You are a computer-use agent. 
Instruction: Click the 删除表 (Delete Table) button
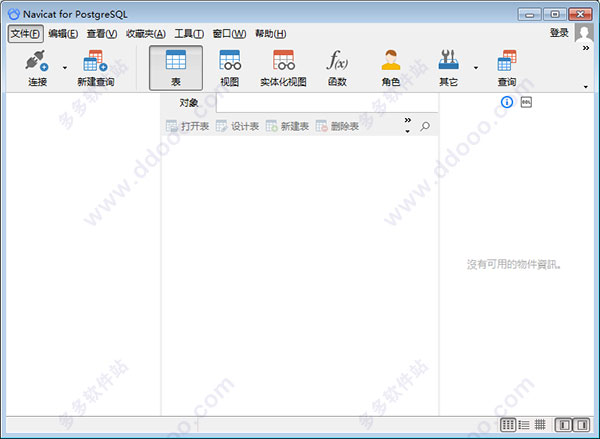click(x=337, y=126)
